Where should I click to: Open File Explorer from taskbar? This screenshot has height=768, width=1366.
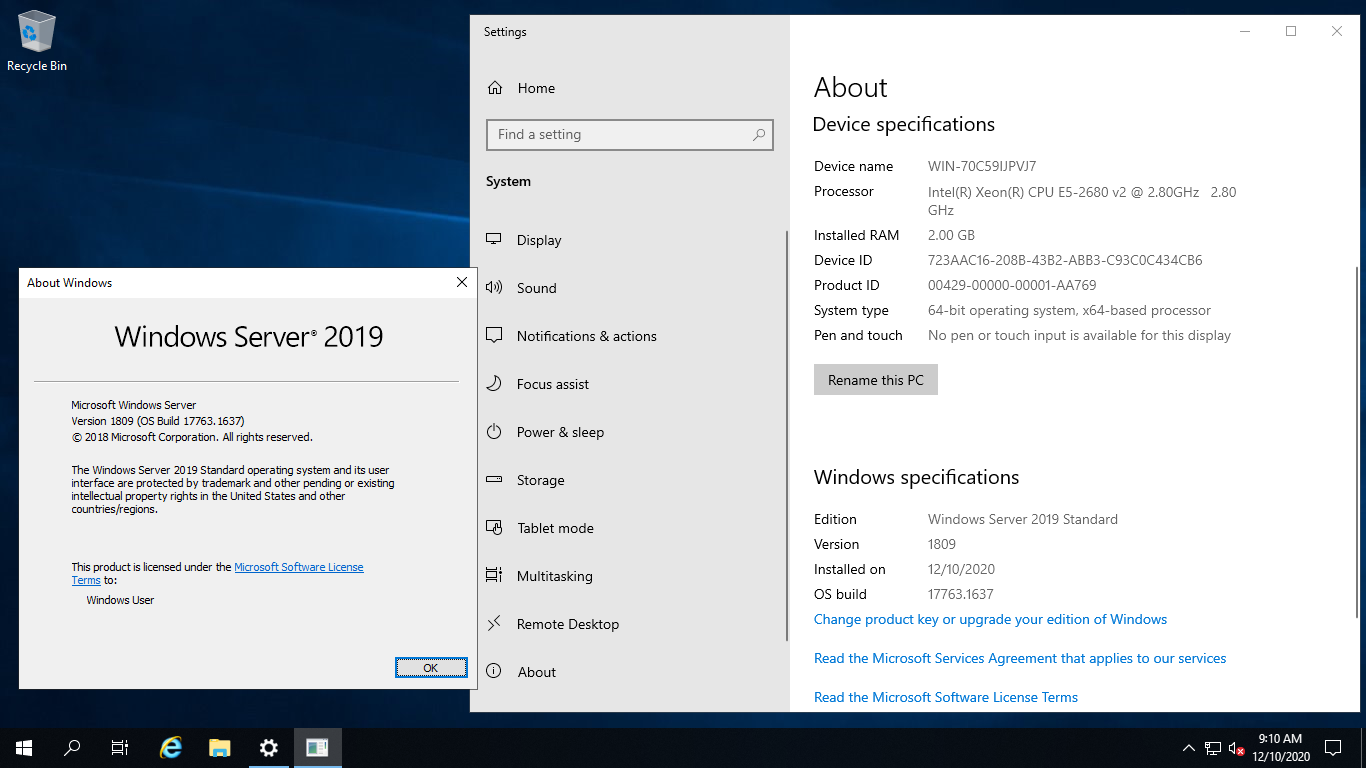pyautogui.click(x=220, y=748)
